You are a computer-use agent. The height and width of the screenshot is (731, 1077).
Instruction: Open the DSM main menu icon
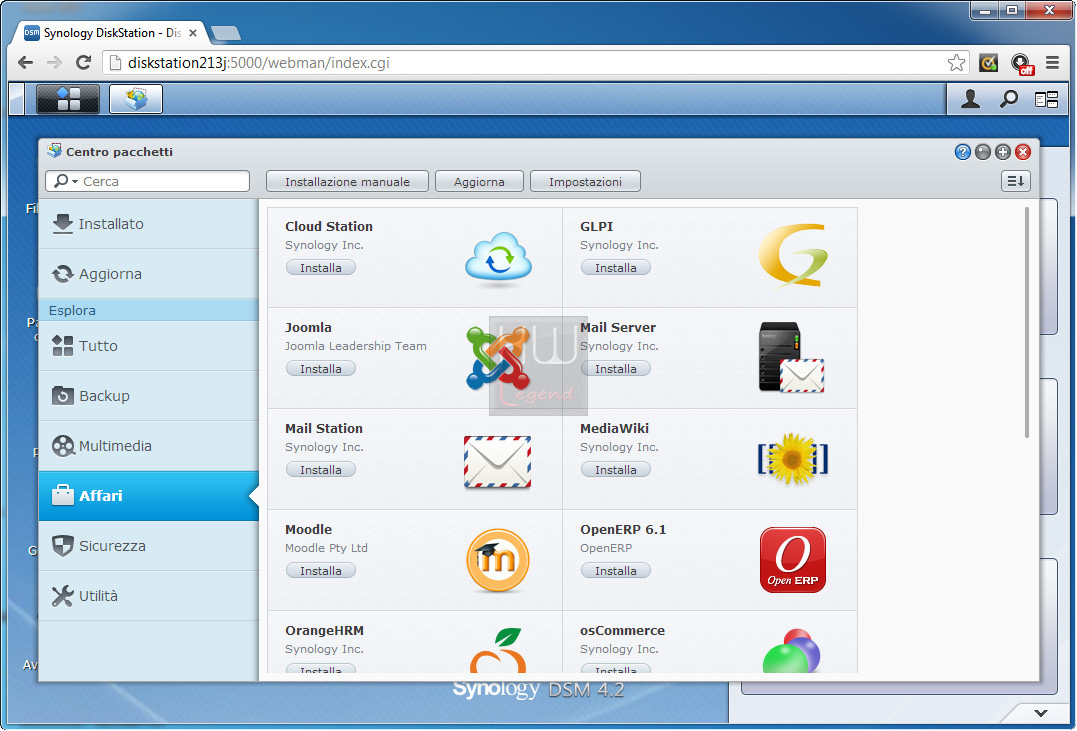[68, 99]
